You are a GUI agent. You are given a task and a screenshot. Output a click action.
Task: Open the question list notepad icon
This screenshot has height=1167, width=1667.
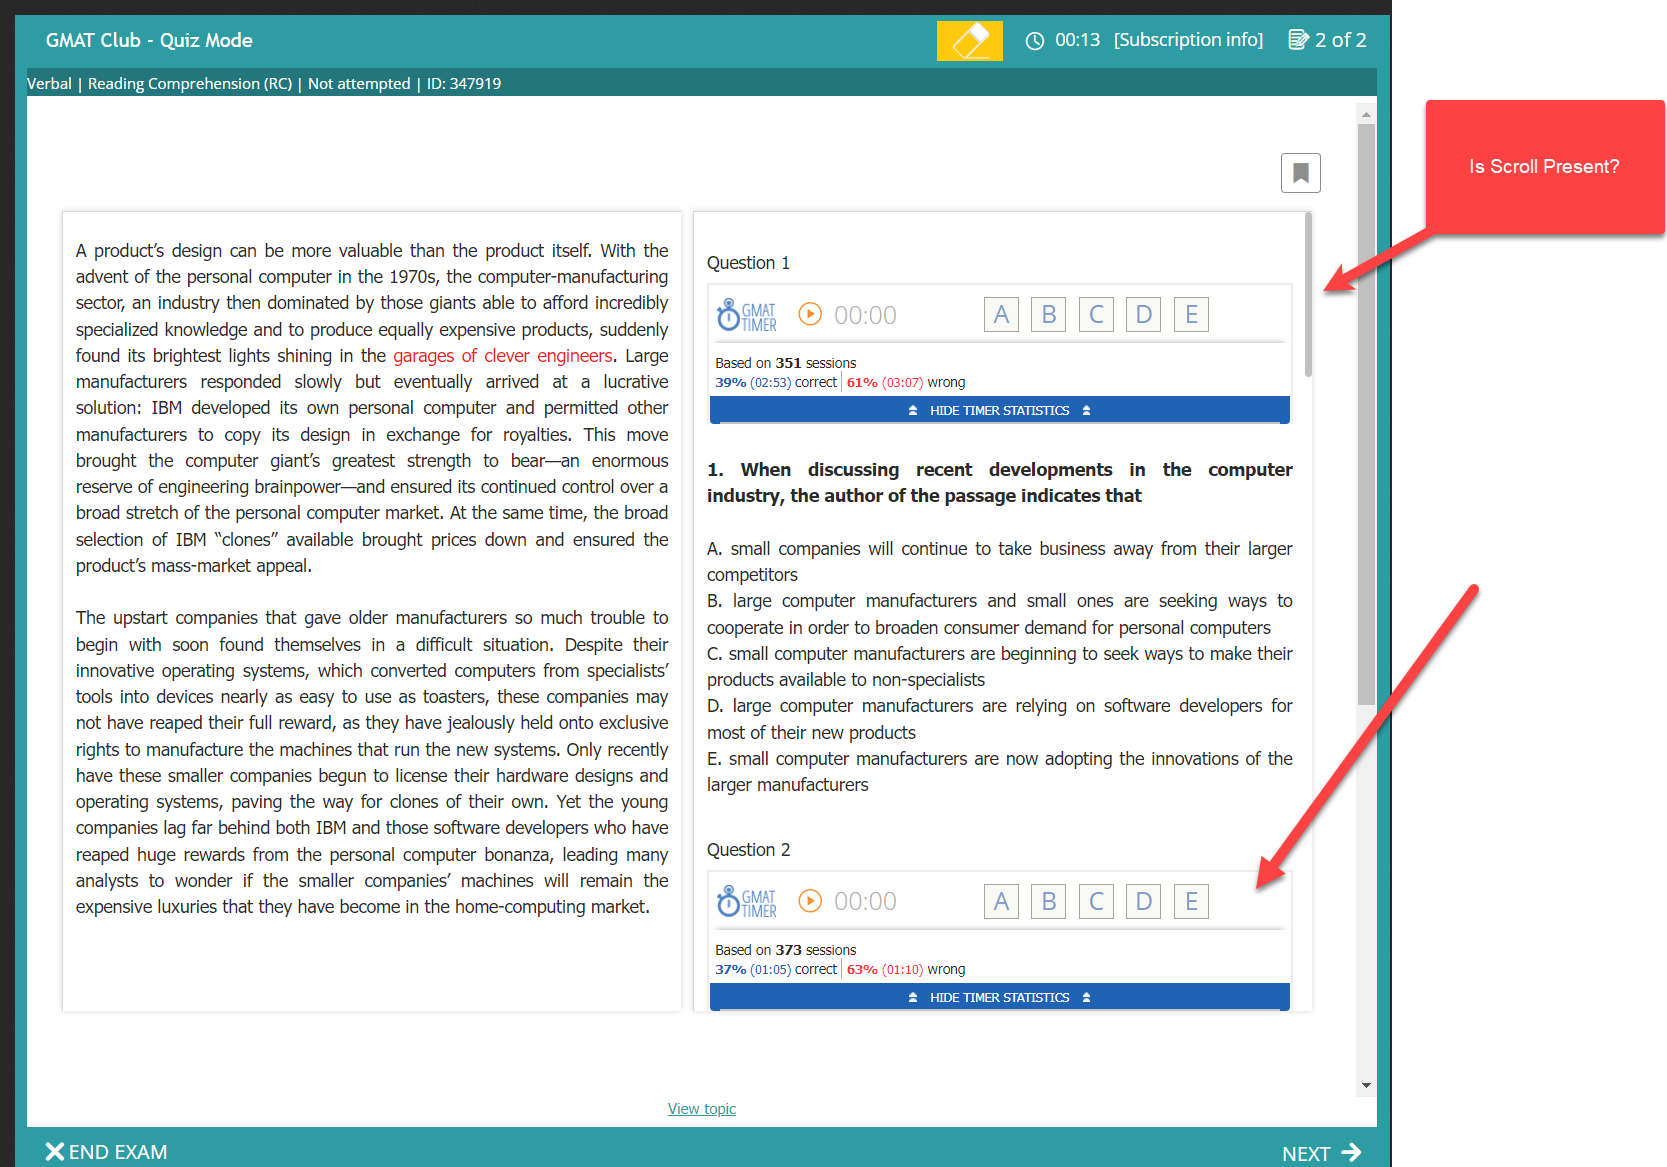pyautogui.click(x=1298, y=40)
